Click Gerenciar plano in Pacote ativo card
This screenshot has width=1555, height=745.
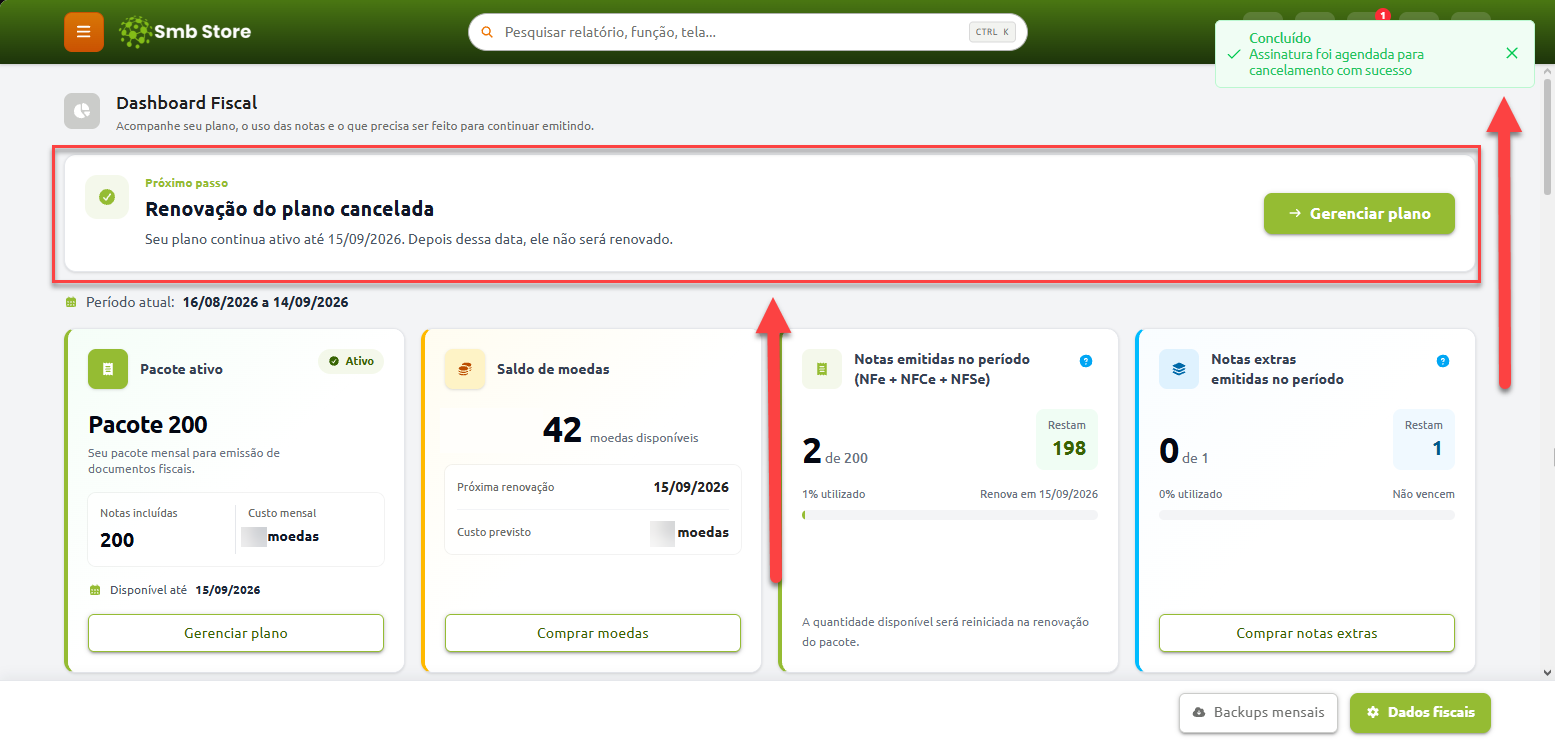click(x=236, y=633)
